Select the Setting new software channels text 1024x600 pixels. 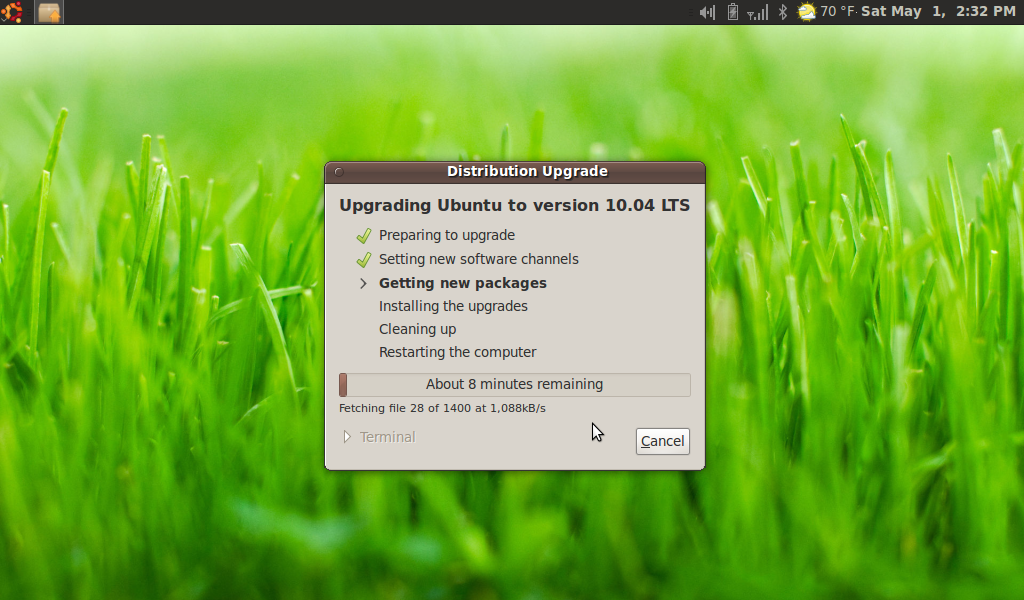click(479, 259)
